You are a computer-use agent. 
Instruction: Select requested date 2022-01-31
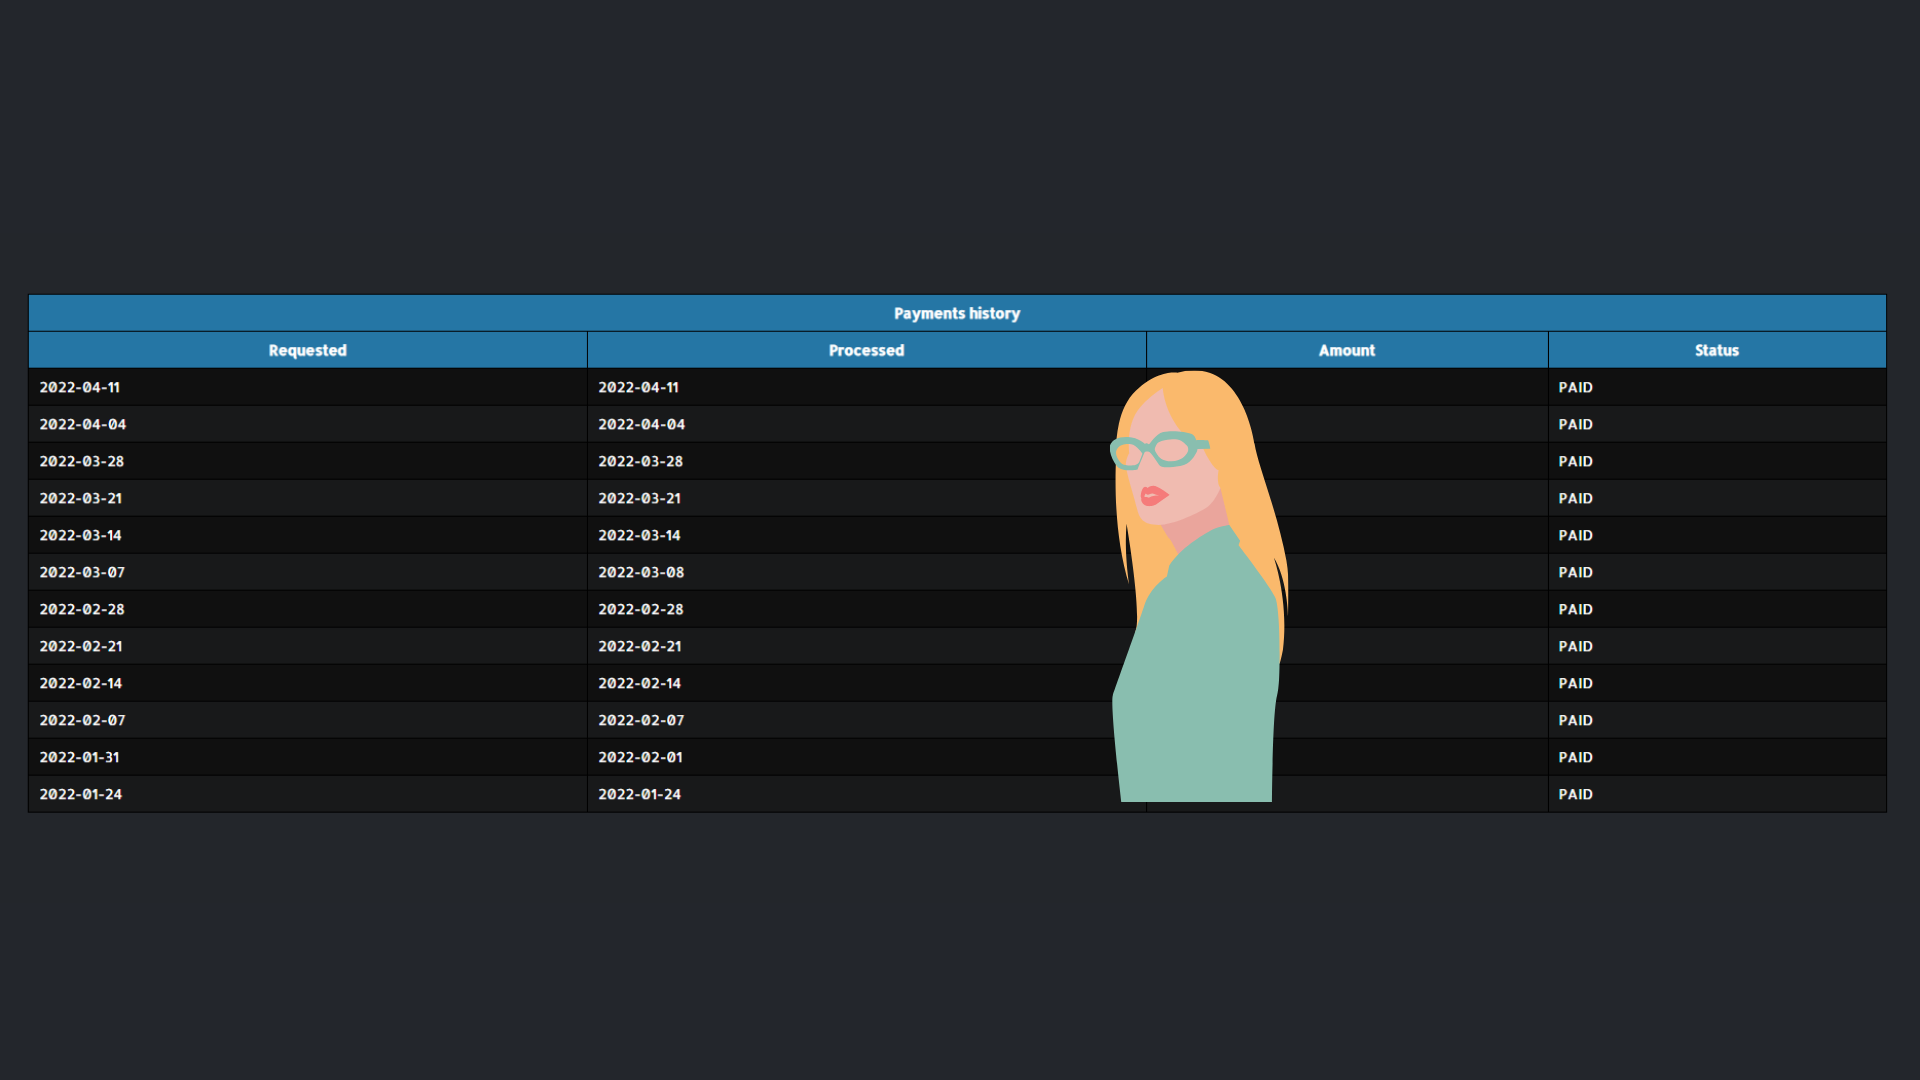pos(79,757)
